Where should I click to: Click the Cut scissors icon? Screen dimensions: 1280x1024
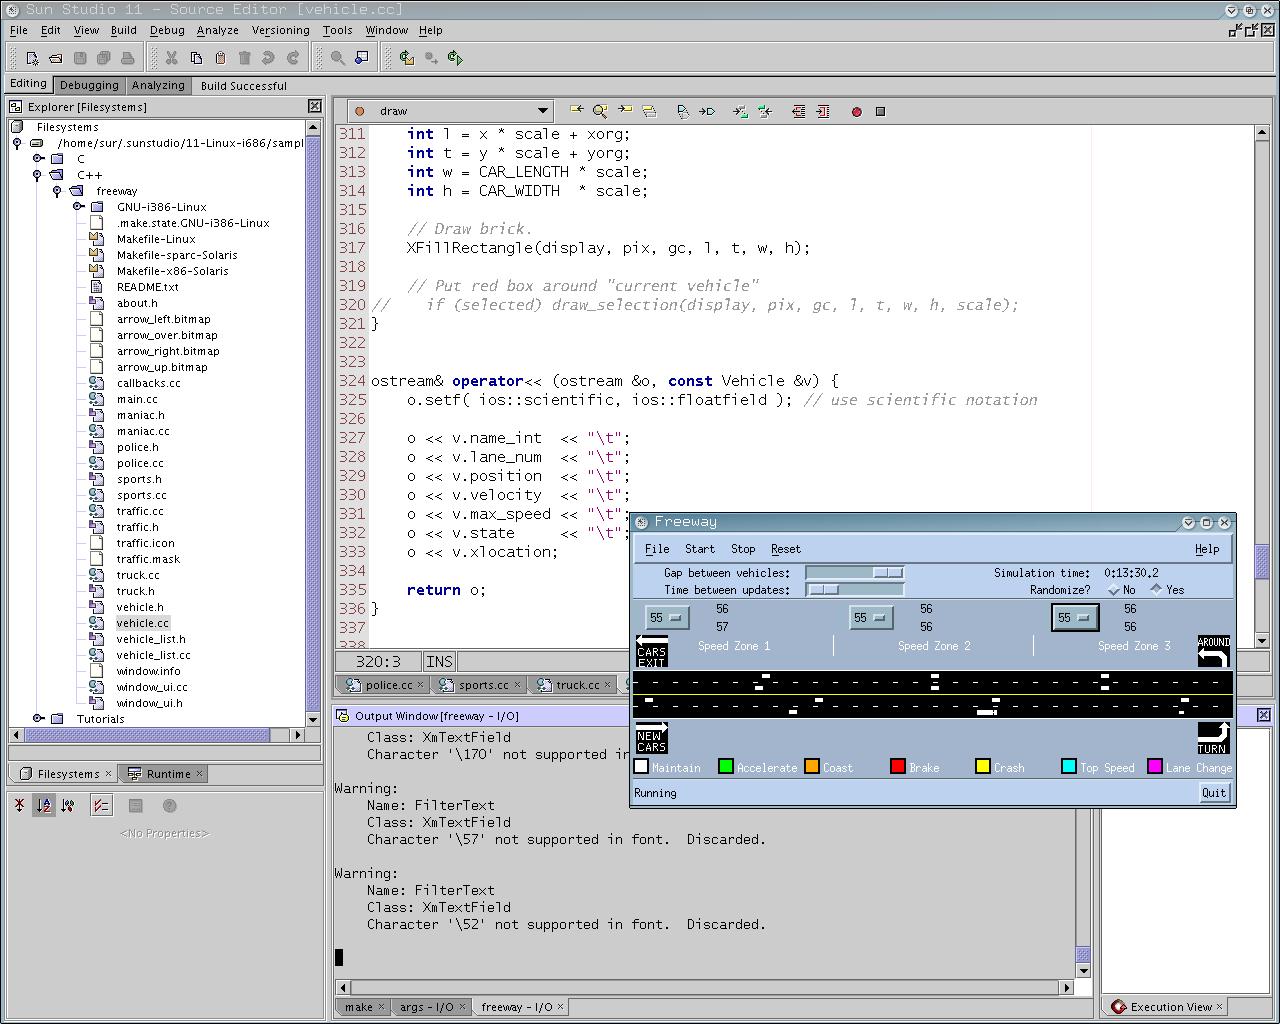(x=172, y=58)
